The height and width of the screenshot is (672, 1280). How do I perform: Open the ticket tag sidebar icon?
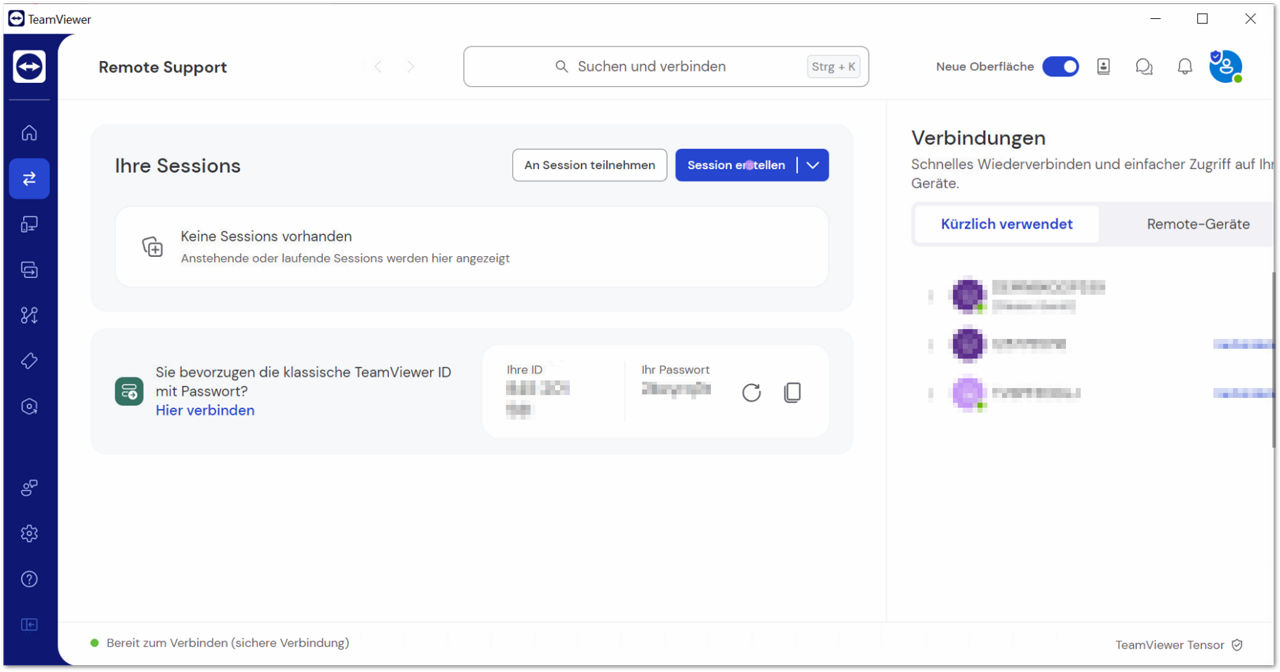tap(29, 361)
